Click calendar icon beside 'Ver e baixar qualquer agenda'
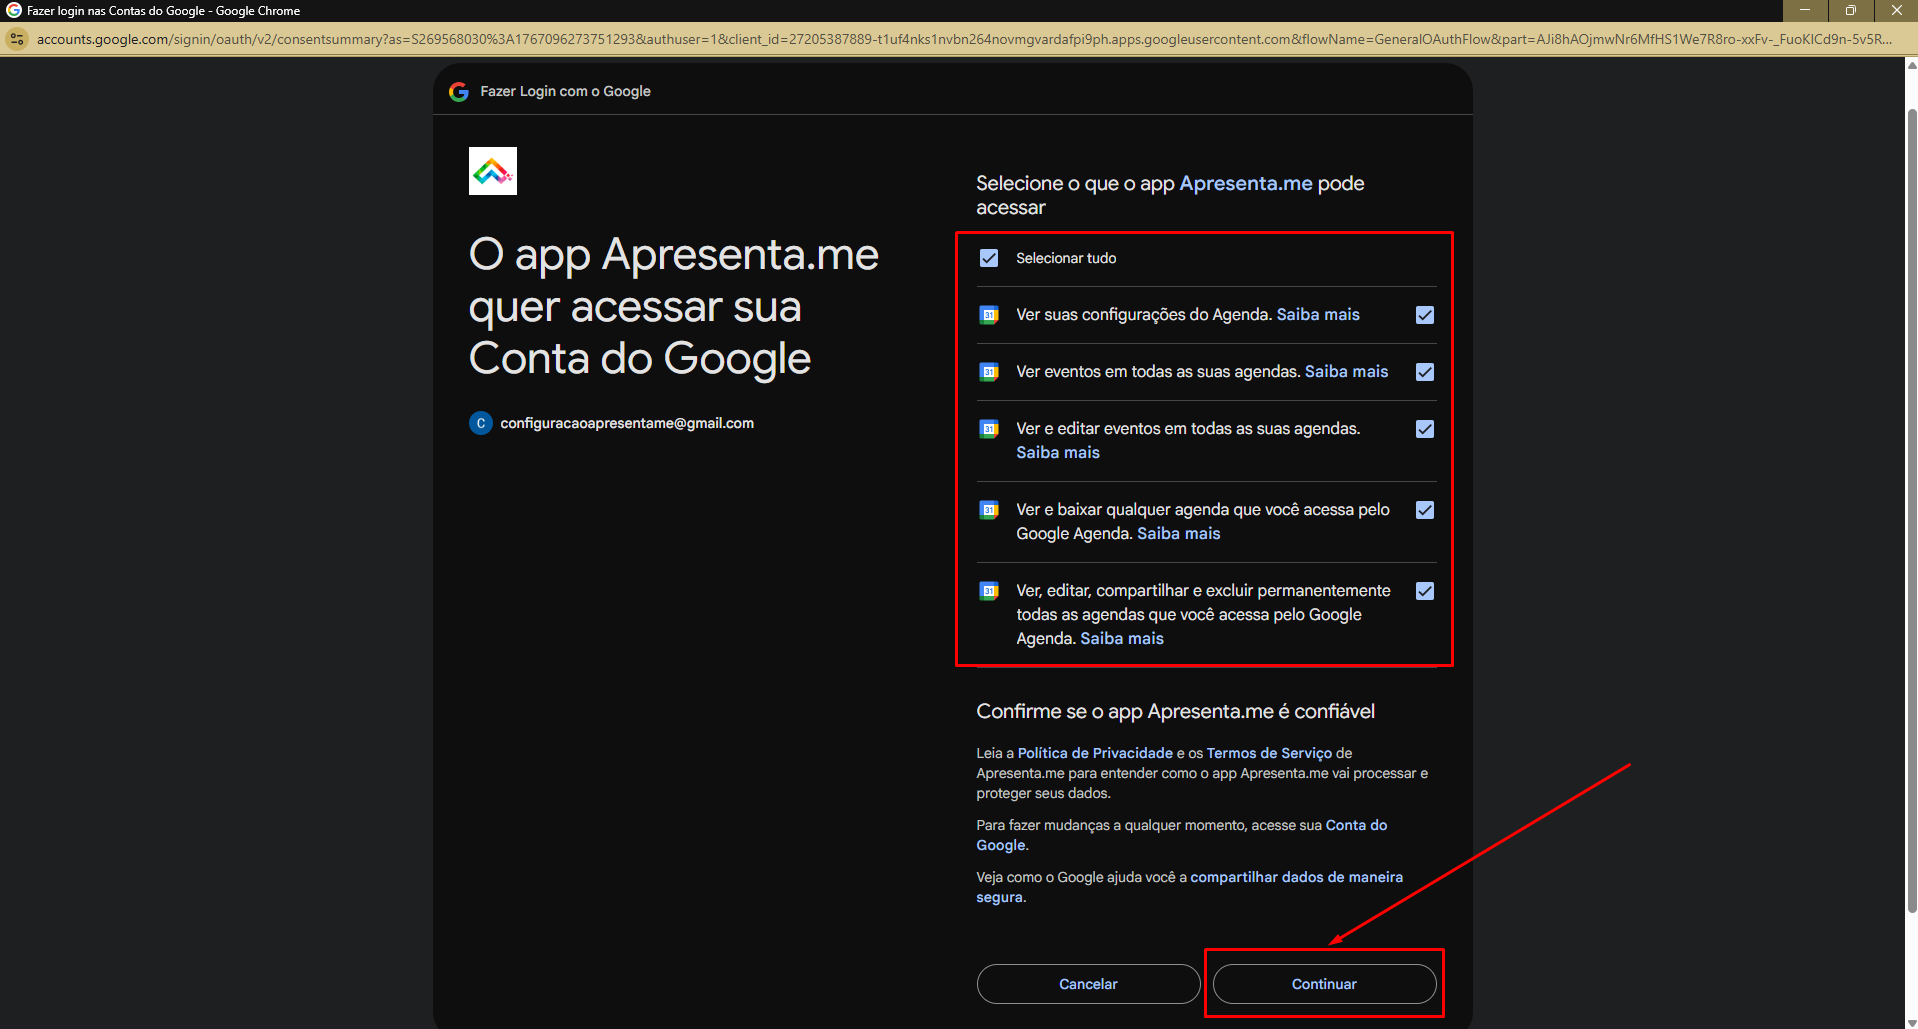Viewport: 1918px width, 1029px height. click(x=989, y=510)
